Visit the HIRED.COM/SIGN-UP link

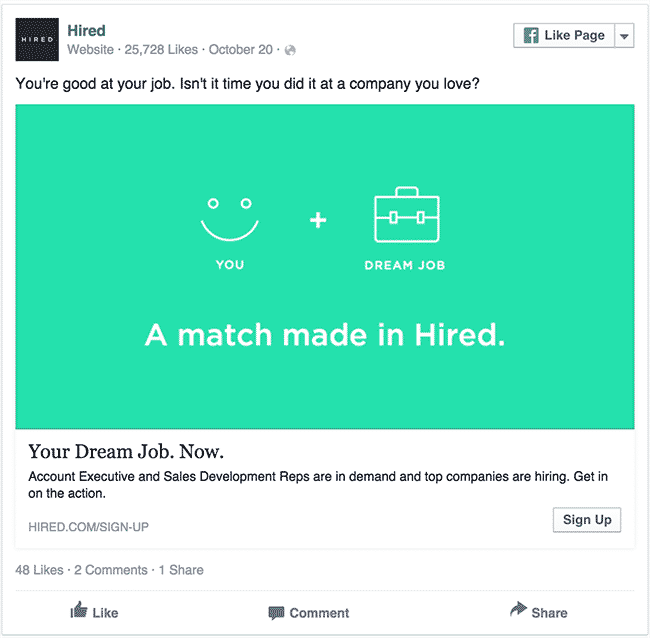(x=88, y=527)
